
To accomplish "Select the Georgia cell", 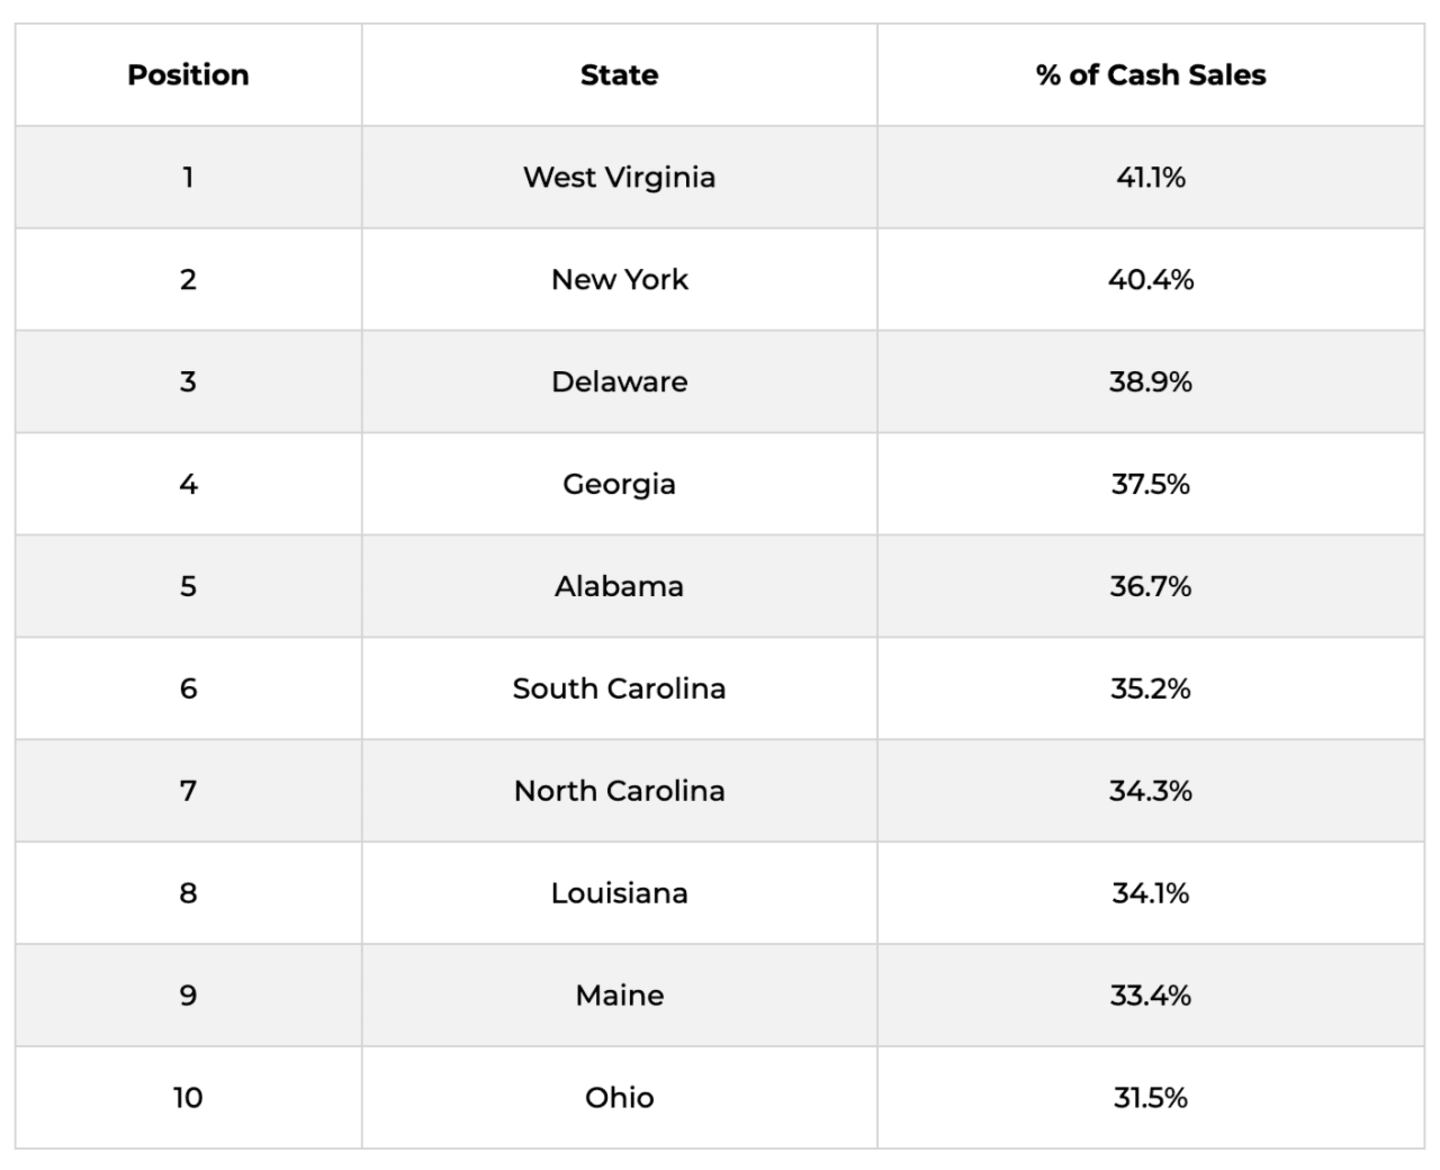I will 619,484.
